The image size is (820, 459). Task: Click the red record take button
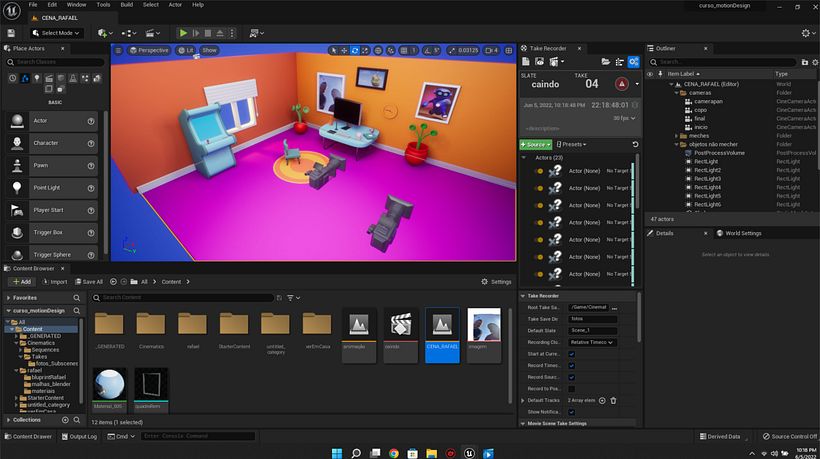(x=621, y=84)
